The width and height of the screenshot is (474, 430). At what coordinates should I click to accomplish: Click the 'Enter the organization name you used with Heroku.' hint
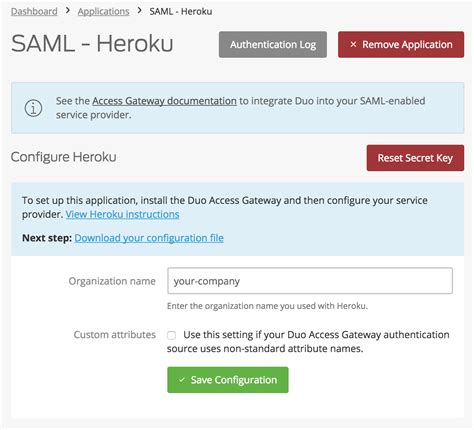pyautogui.click(x=267, y=306)
